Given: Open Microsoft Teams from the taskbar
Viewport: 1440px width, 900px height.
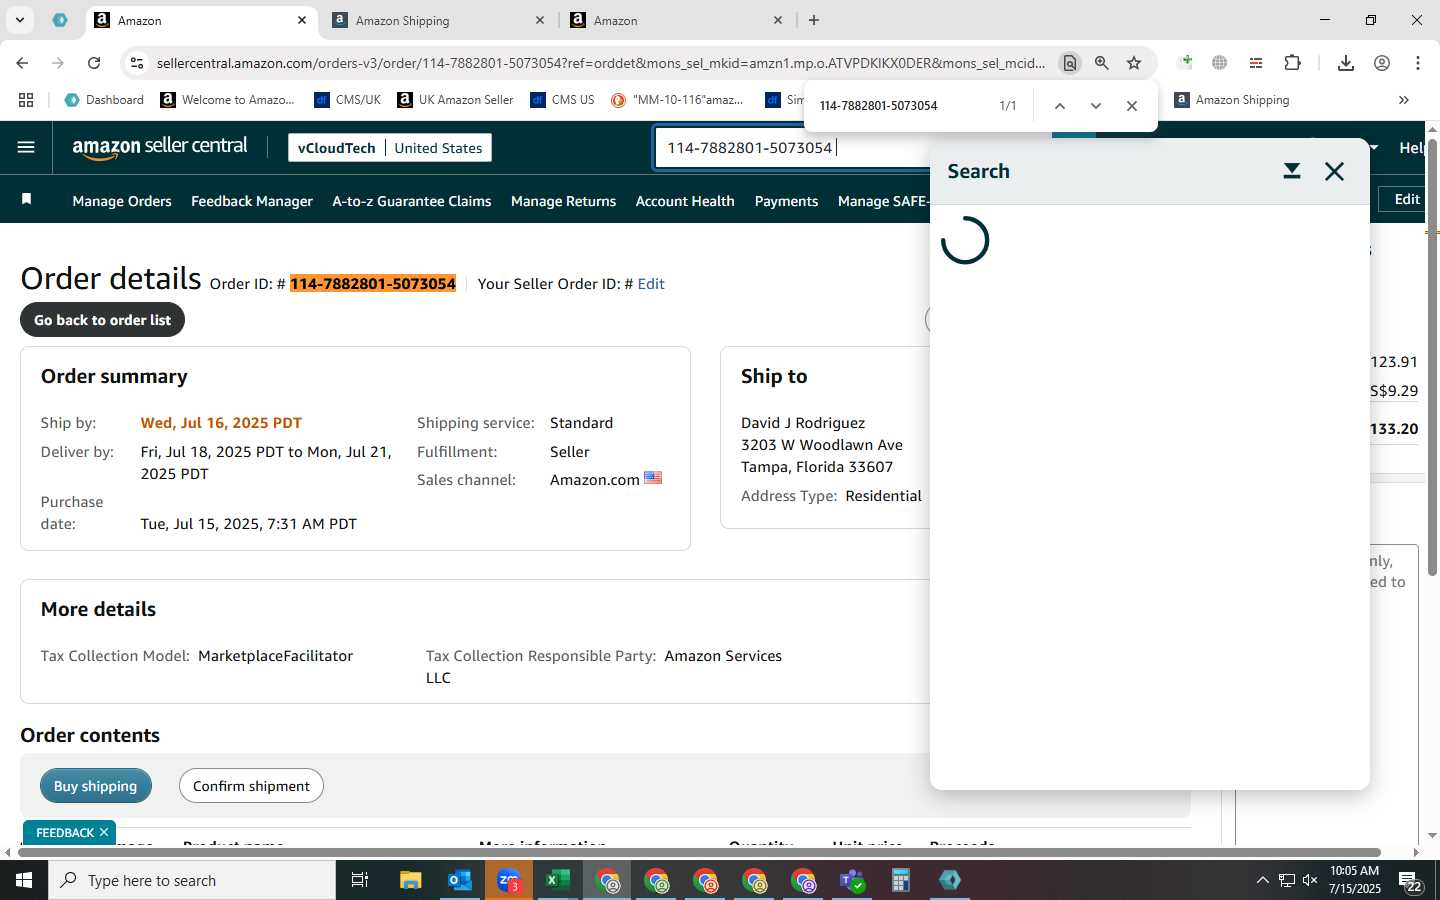Looking at the screenshot, I should pos(852,880).
